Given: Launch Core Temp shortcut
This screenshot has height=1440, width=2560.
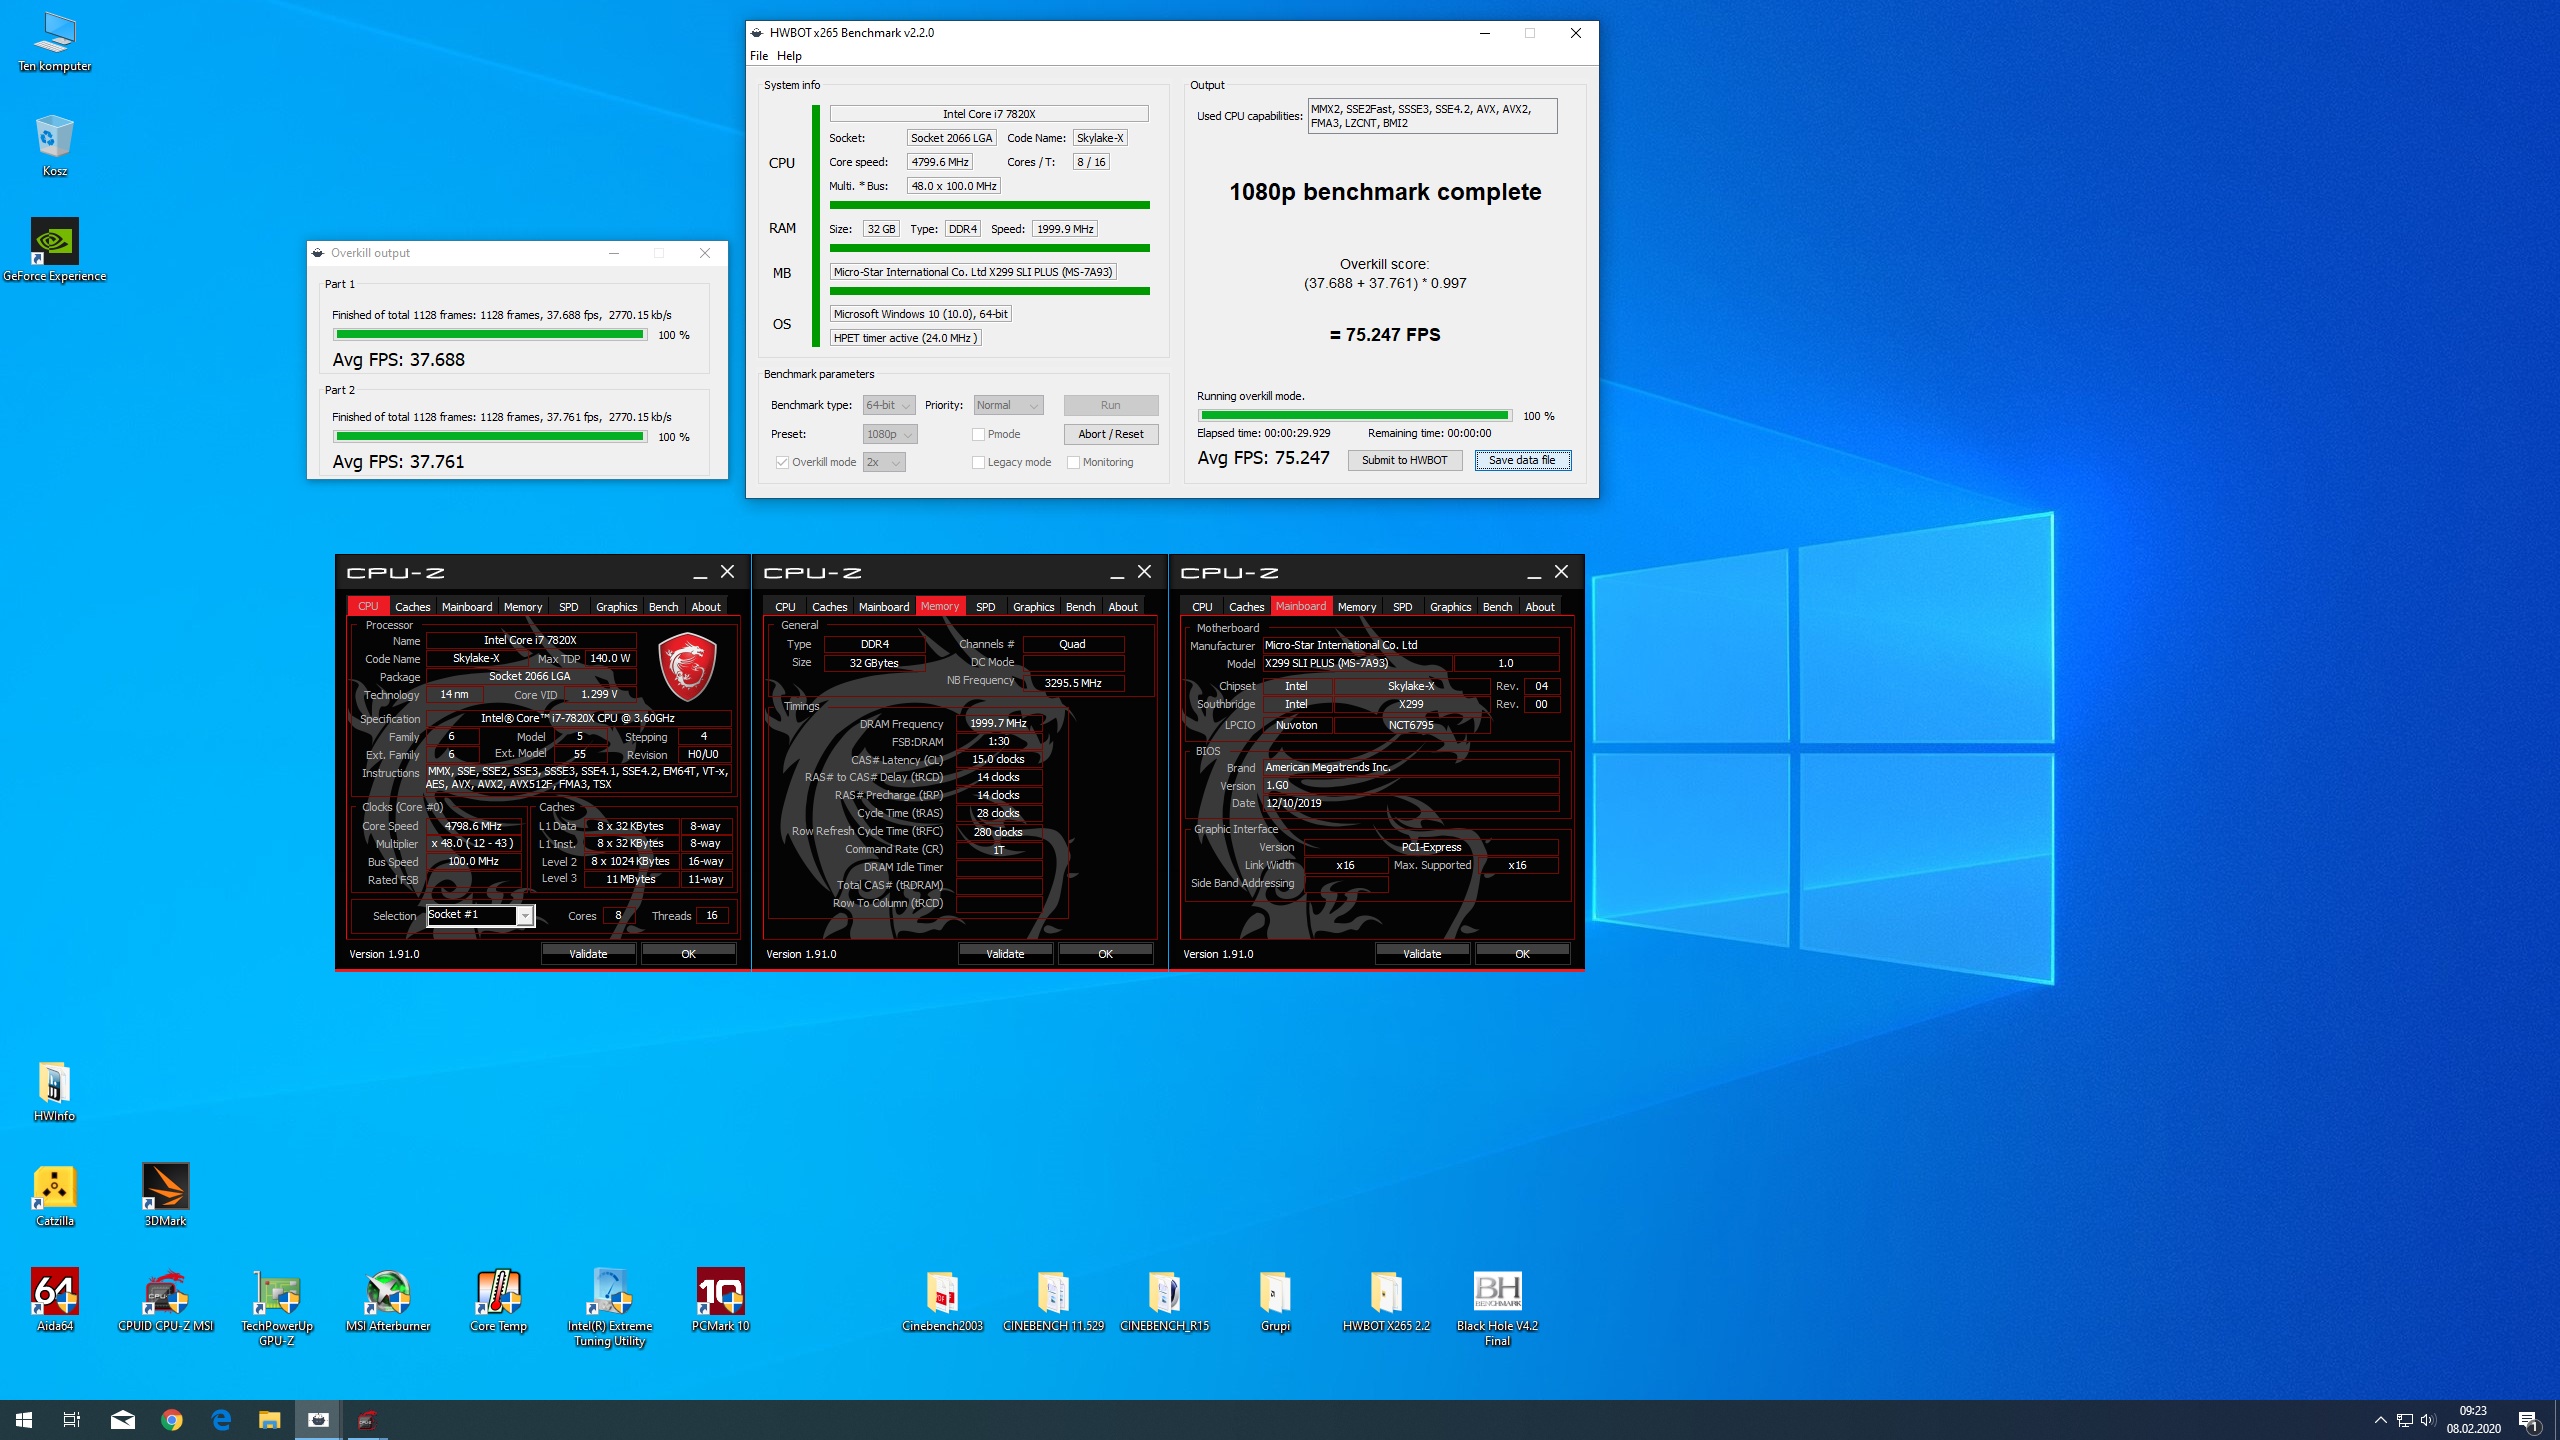Looking at the screenshot, I should click(x=498, y=1300).
